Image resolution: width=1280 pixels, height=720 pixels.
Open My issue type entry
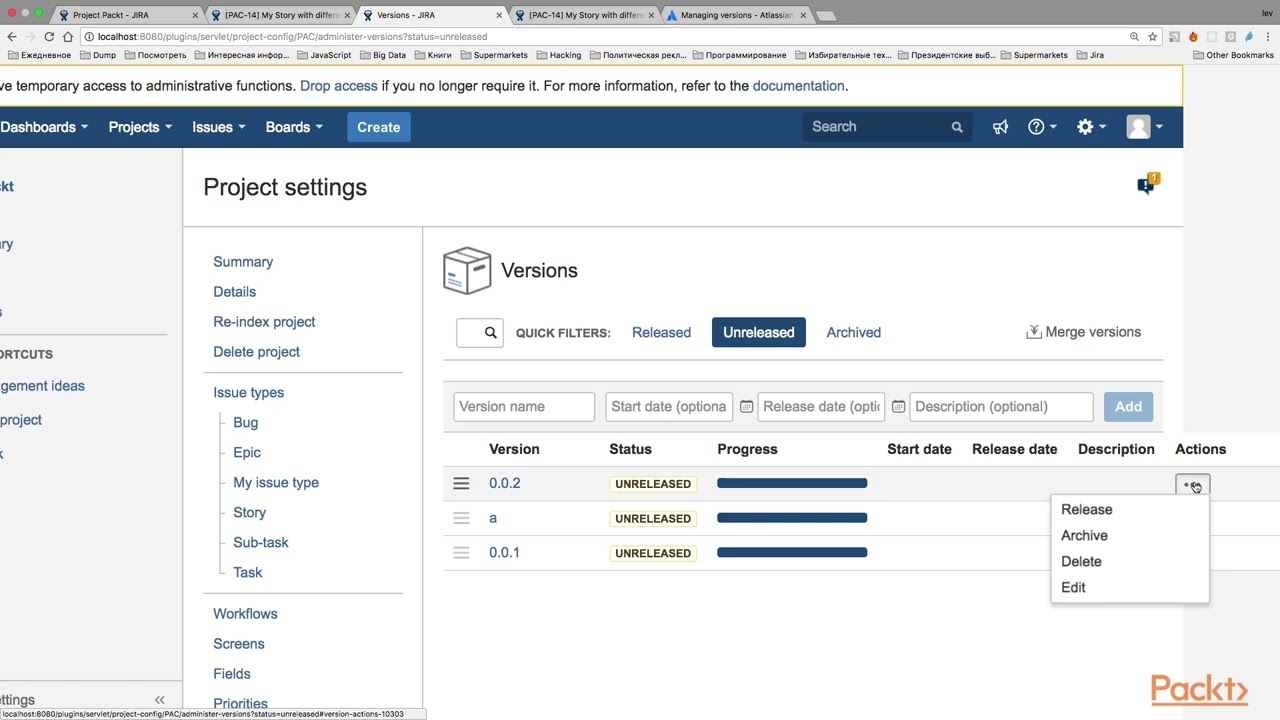276,483
